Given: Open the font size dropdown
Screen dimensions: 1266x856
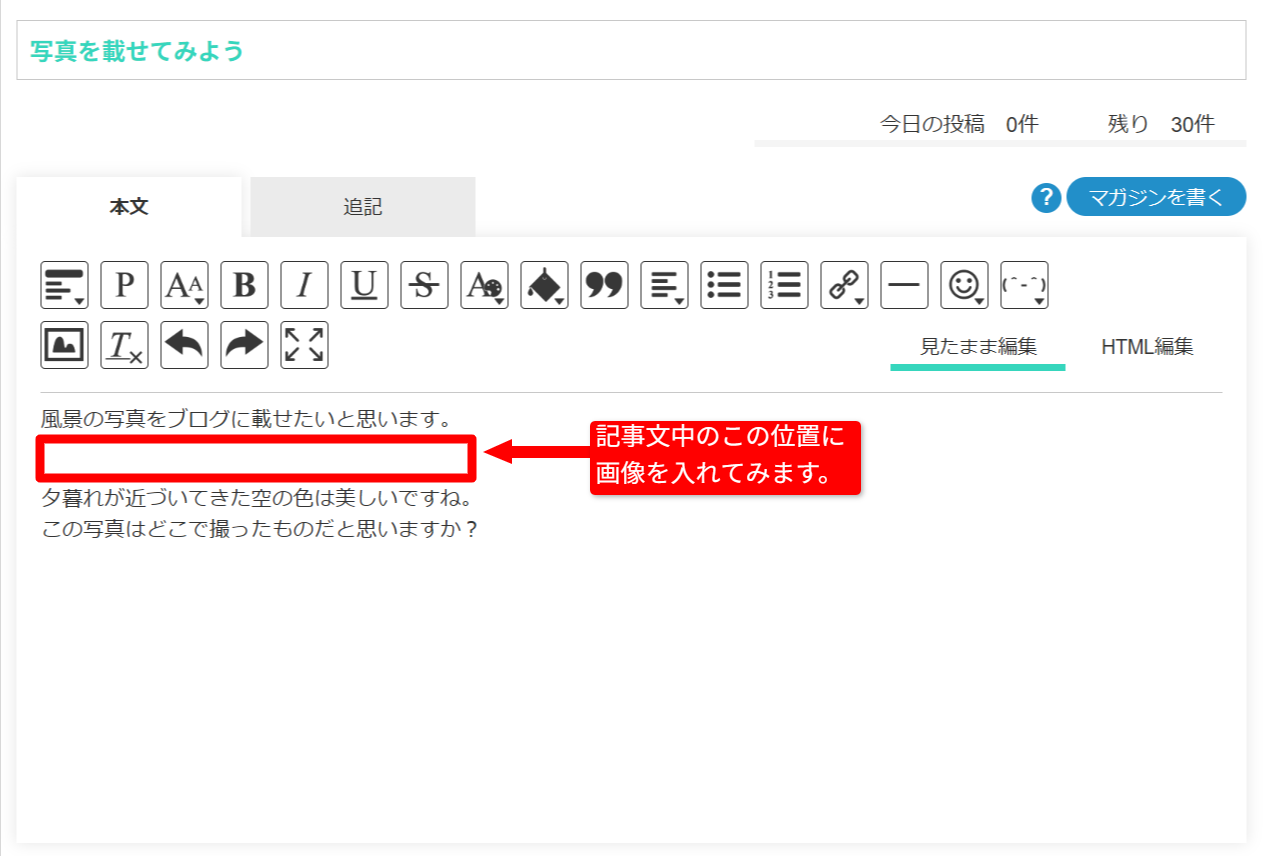Looking at the screenshot, I should (x=185, y=285).
